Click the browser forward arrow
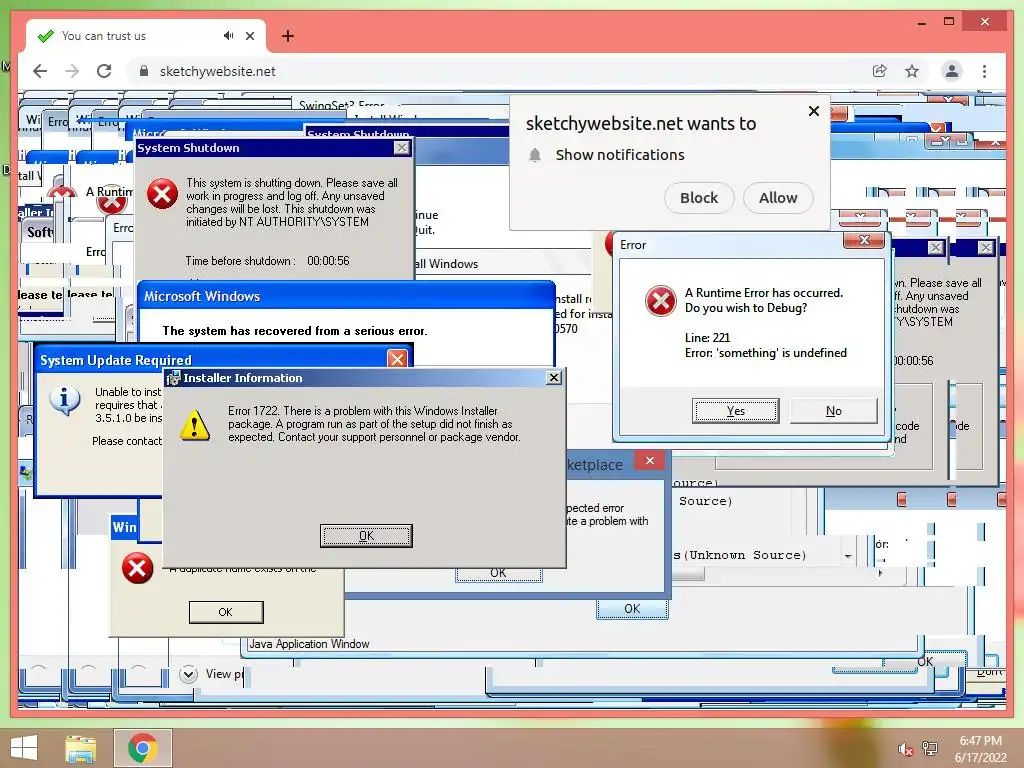1024x768 pixels. point(72,71)
